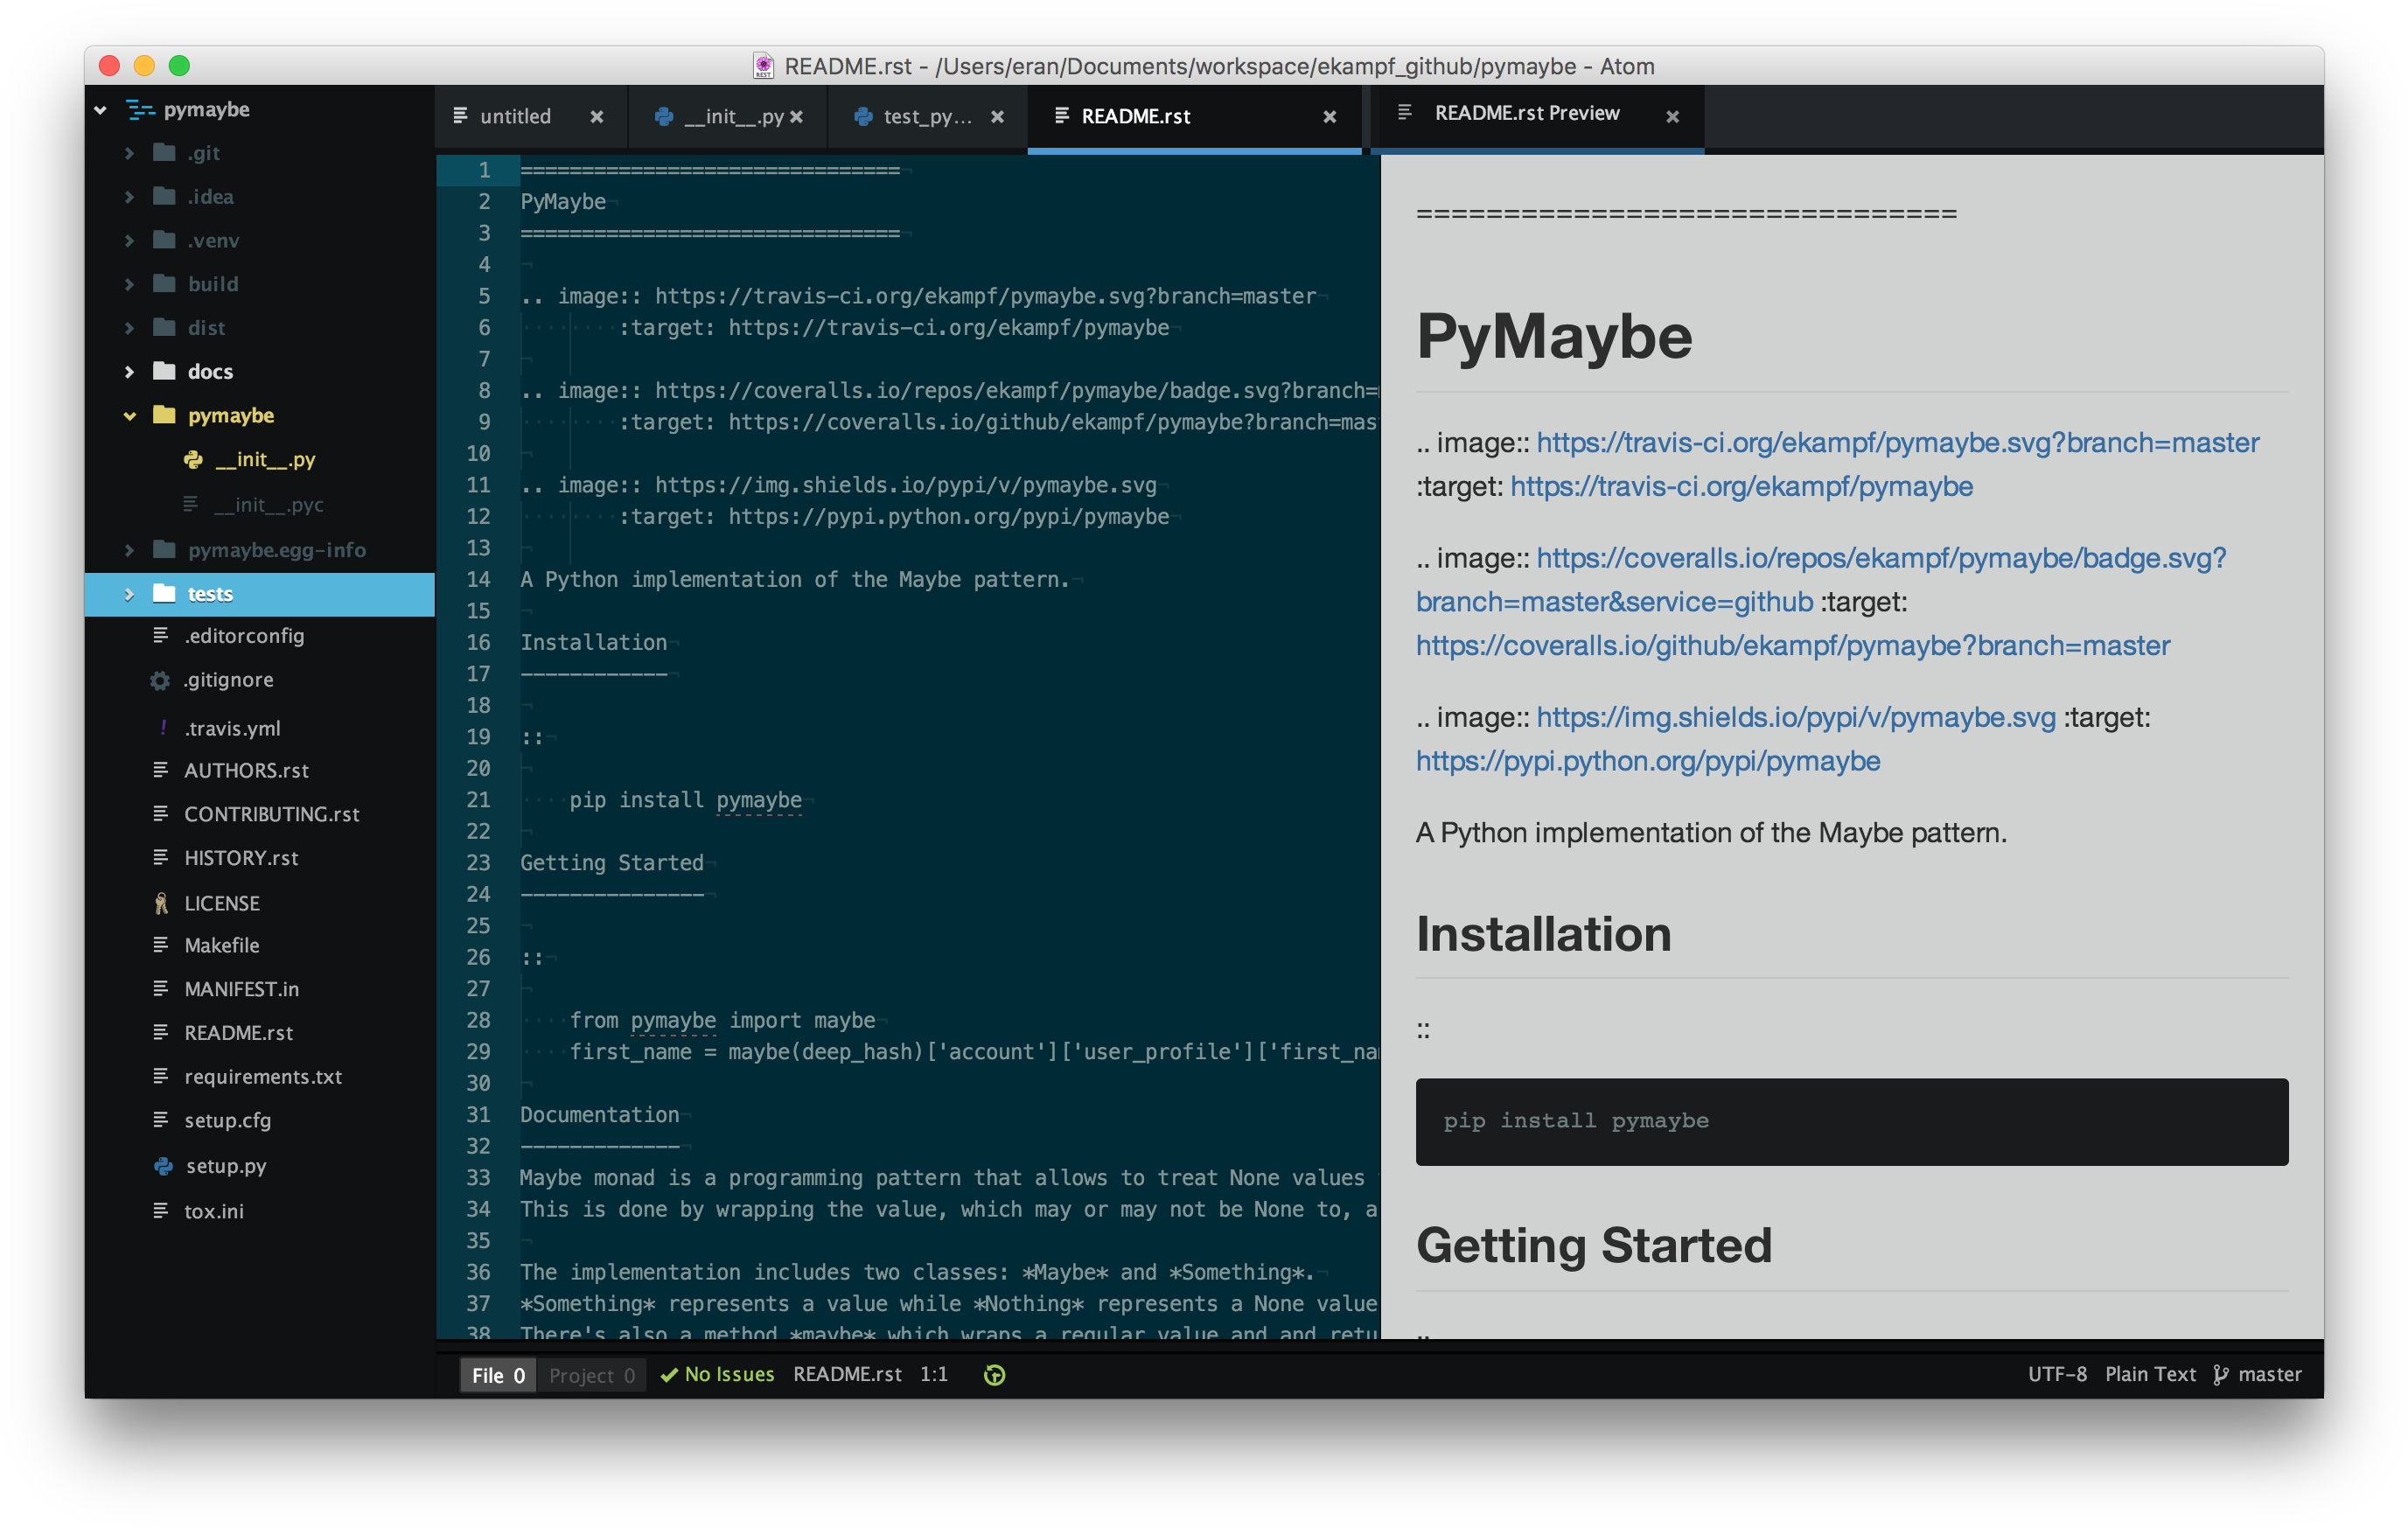
Task: Collapse the pymaybe subfolder
Action: 129,416
